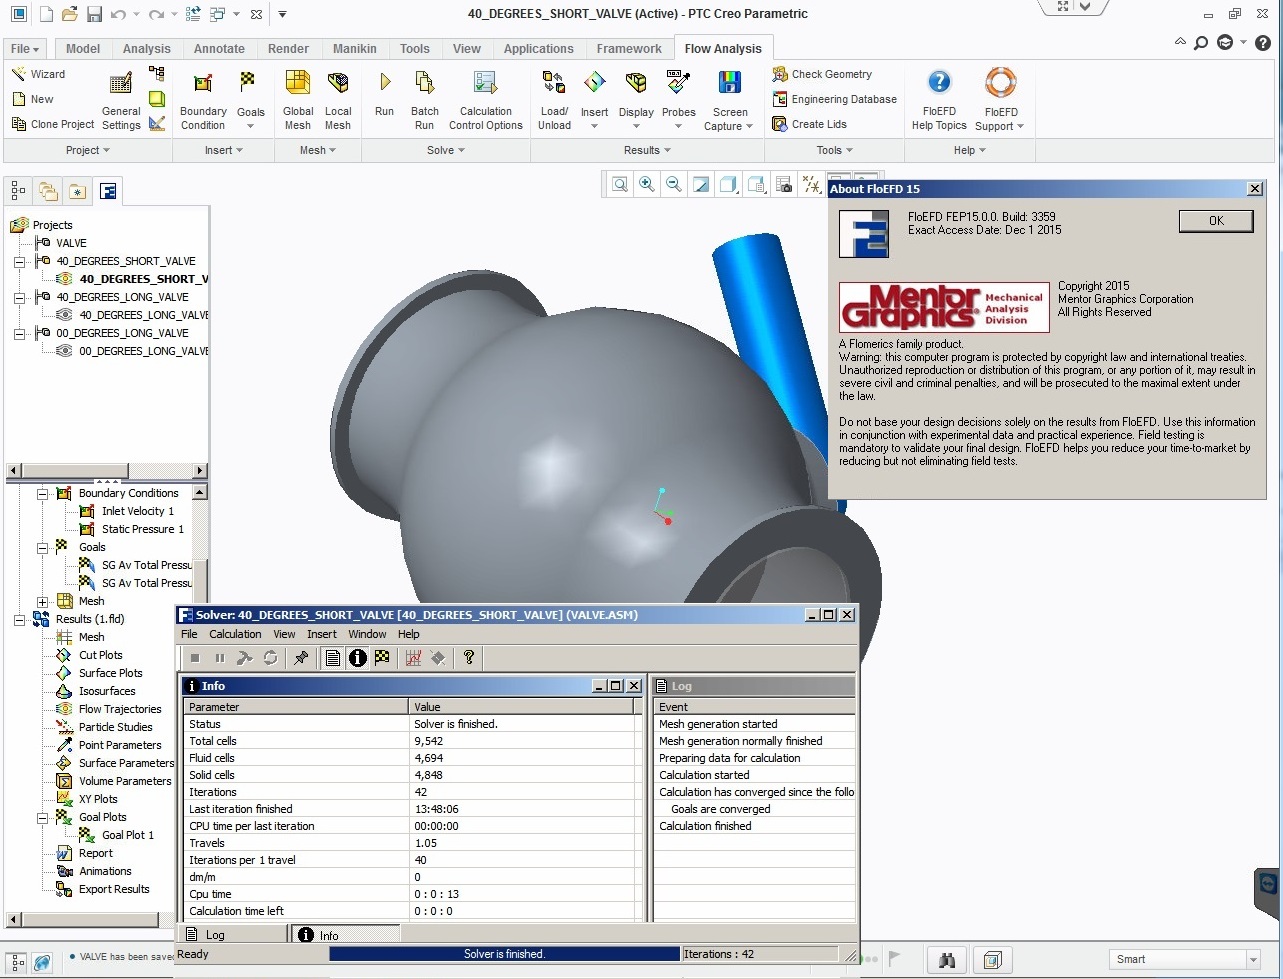1283x979 pixels.
Task: Click the search icon at top right
Action: 1201,43
